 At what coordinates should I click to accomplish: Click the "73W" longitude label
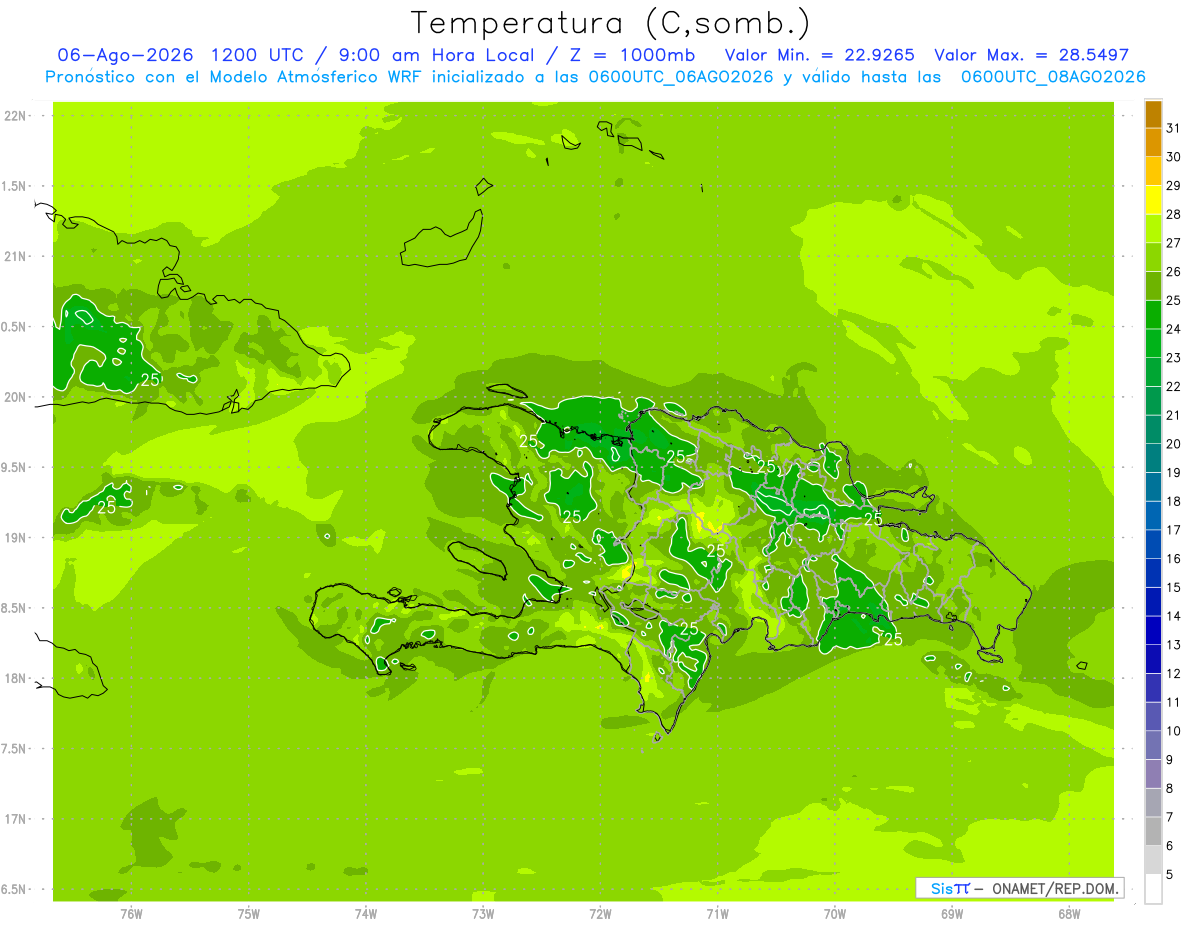pyautogui.click(x=483, y=914)
